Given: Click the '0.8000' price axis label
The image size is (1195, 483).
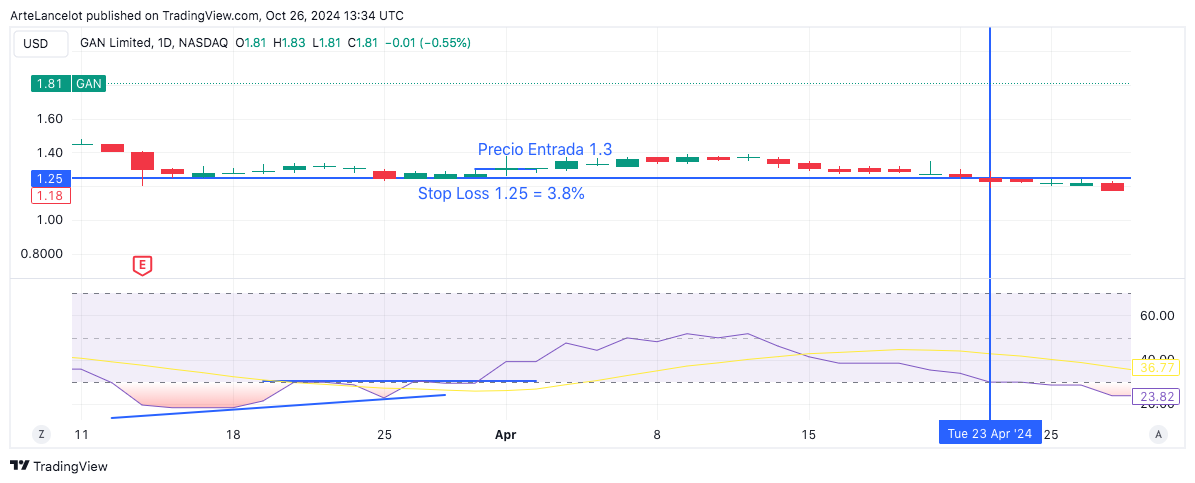Looking at the screenshot, I should pyautogui.click(x=43, y=254).
